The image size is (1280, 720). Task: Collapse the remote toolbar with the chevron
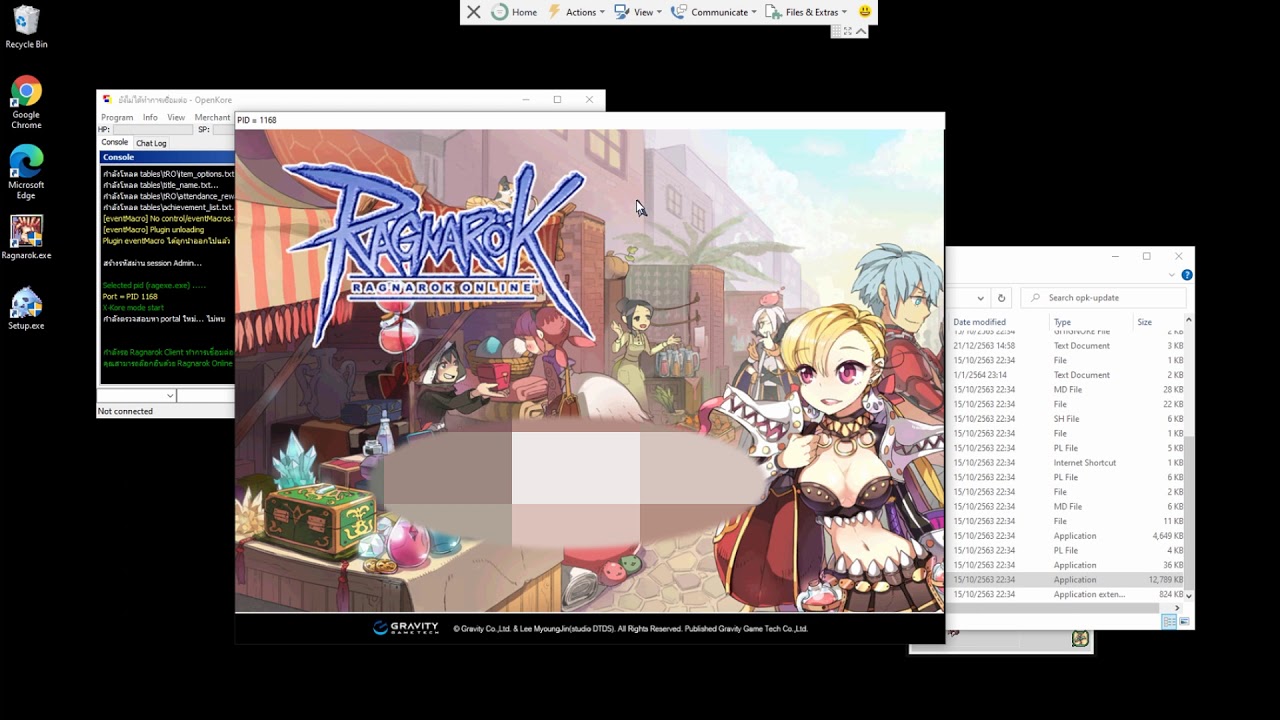point(861,31)
